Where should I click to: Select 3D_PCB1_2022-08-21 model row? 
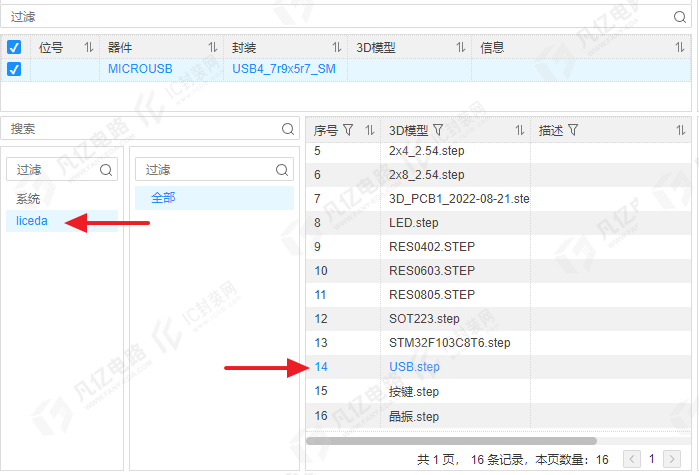[x=498, y=199]
